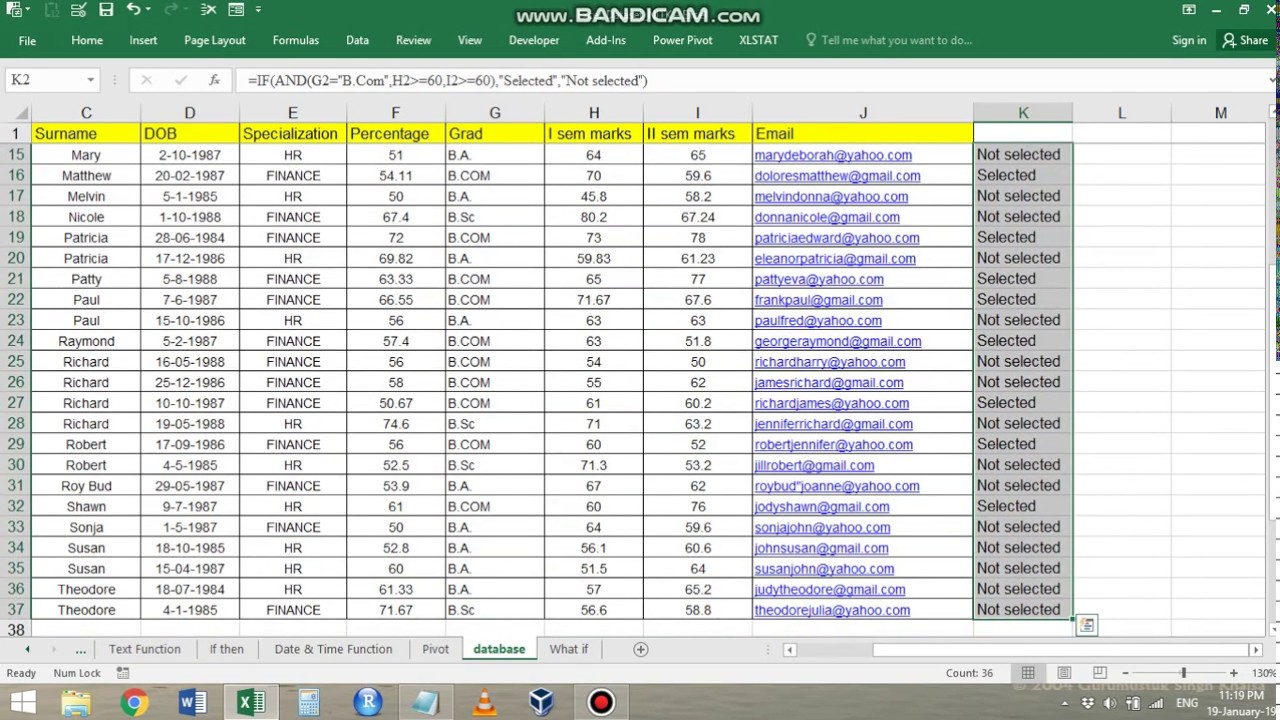The width and height of the screenshot is (1280, 720).
Task: Click the Sign in link
Action: 1189,40
